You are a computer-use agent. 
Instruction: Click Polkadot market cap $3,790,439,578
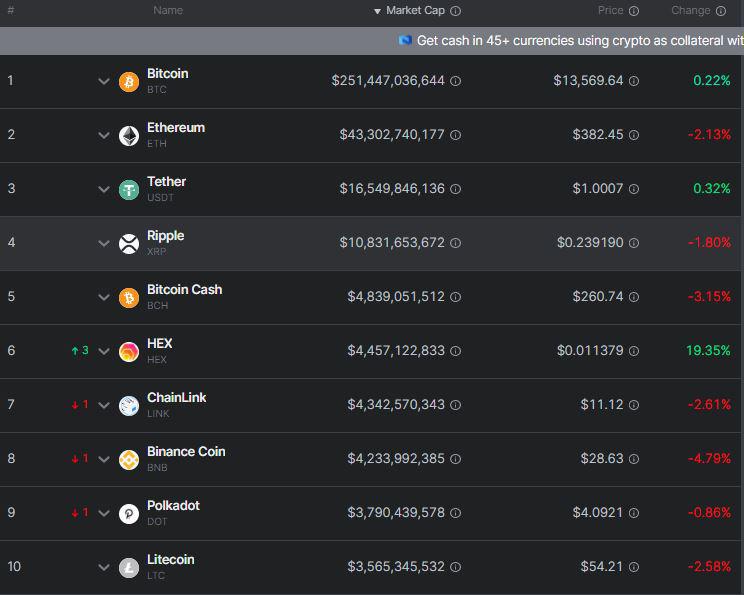(x=396, y=513)
